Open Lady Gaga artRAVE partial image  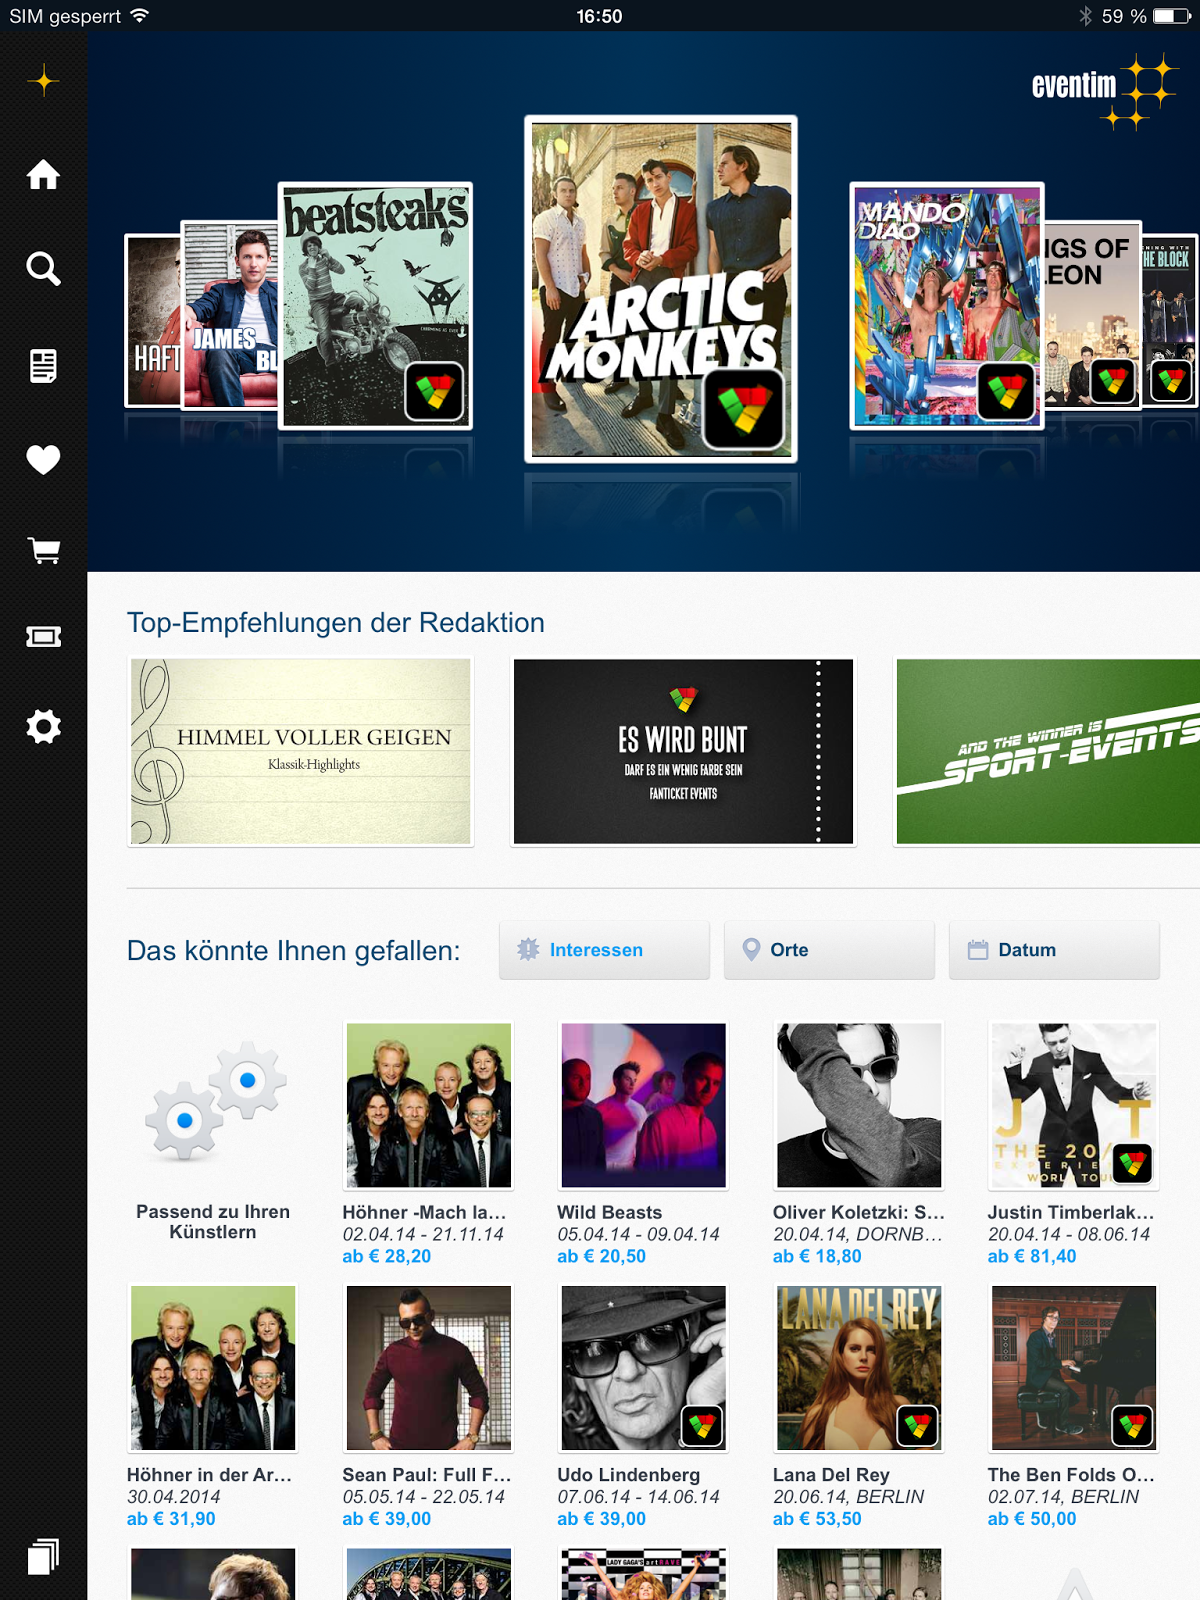[643, 1574]
